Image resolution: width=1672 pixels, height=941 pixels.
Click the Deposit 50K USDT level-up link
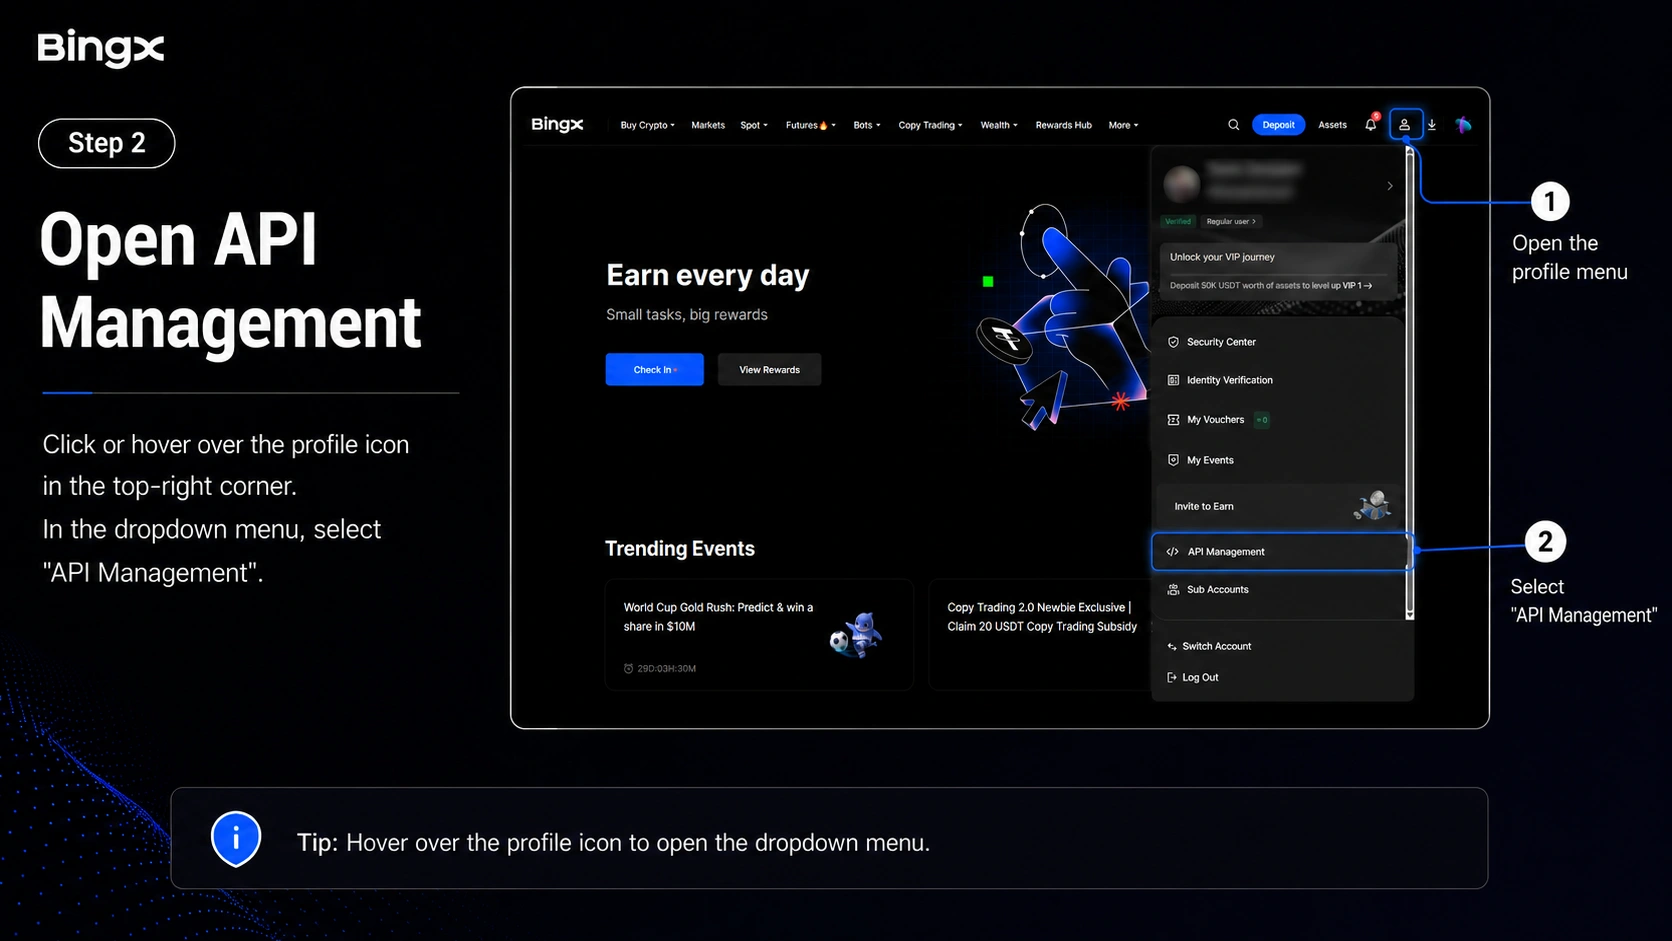point(1271,286)
